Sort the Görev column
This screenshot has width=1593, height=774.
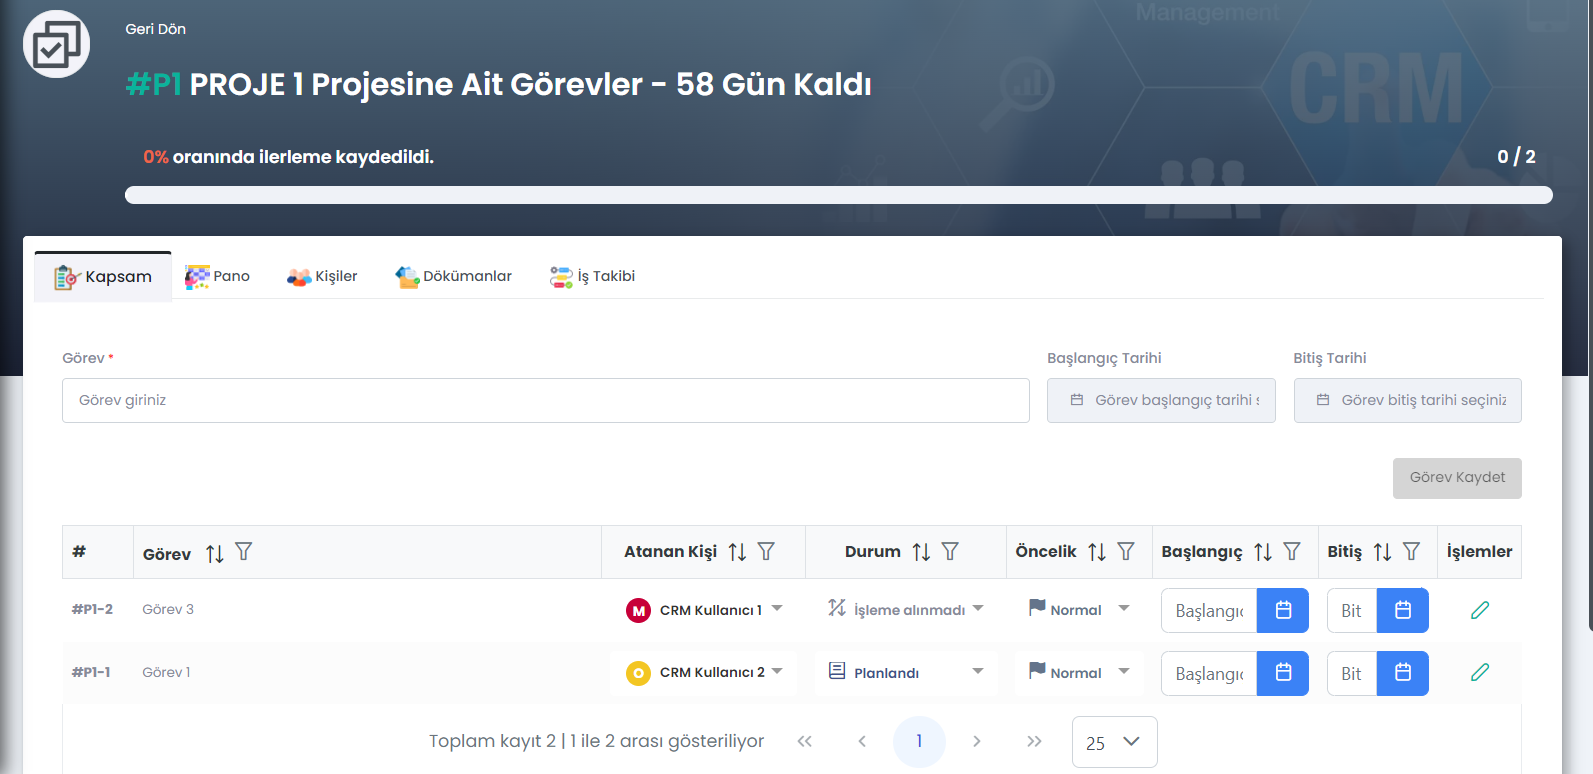pos(215,553)
